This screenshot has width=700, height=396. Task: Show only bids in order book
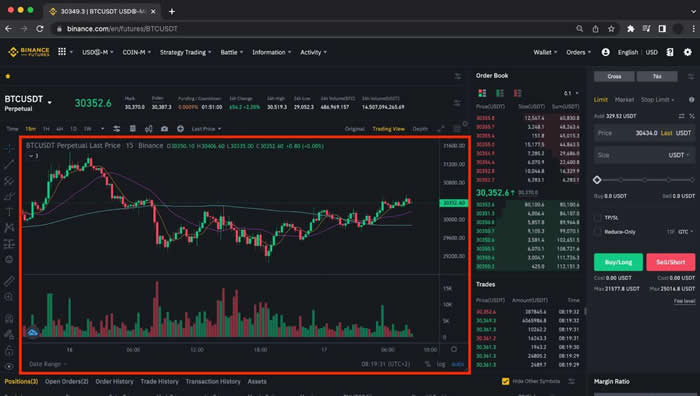[x=500, y=93]
